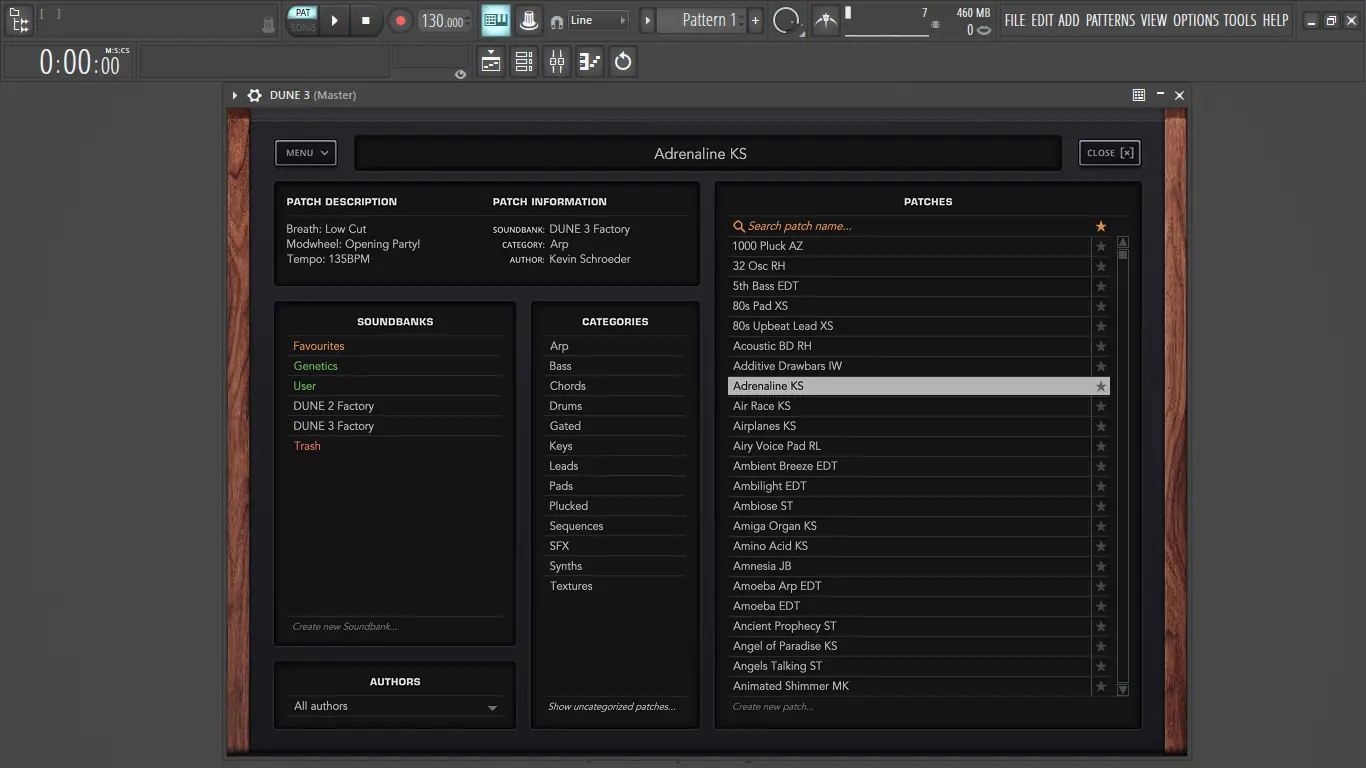The height and width of the screenshot is (768, 1366).
Task: Click the CLOSE browser button
Action: [x=1109, y=153]
